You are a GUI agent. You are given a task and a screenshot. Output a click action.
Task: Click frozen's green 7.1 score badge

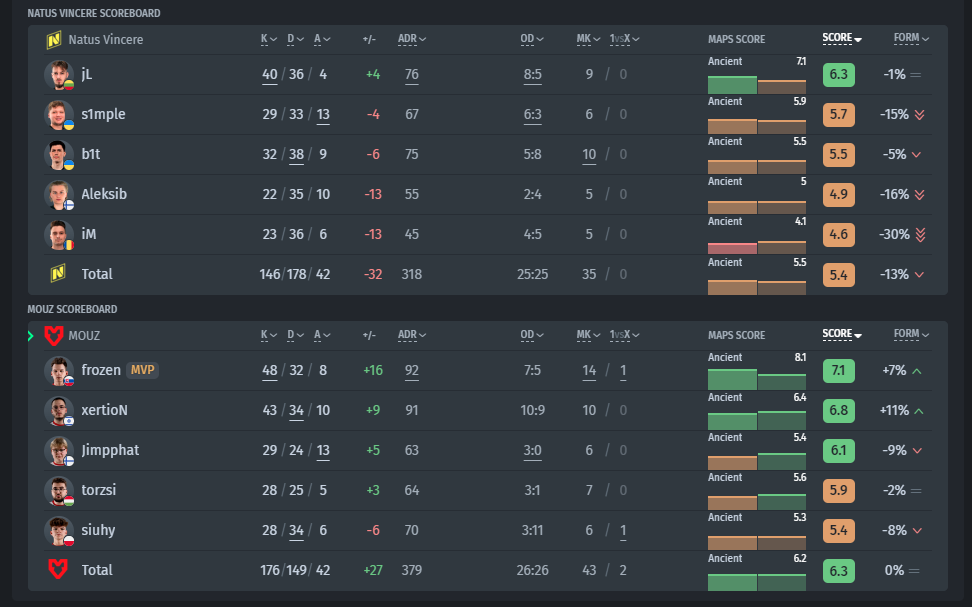tap(839, 371)
